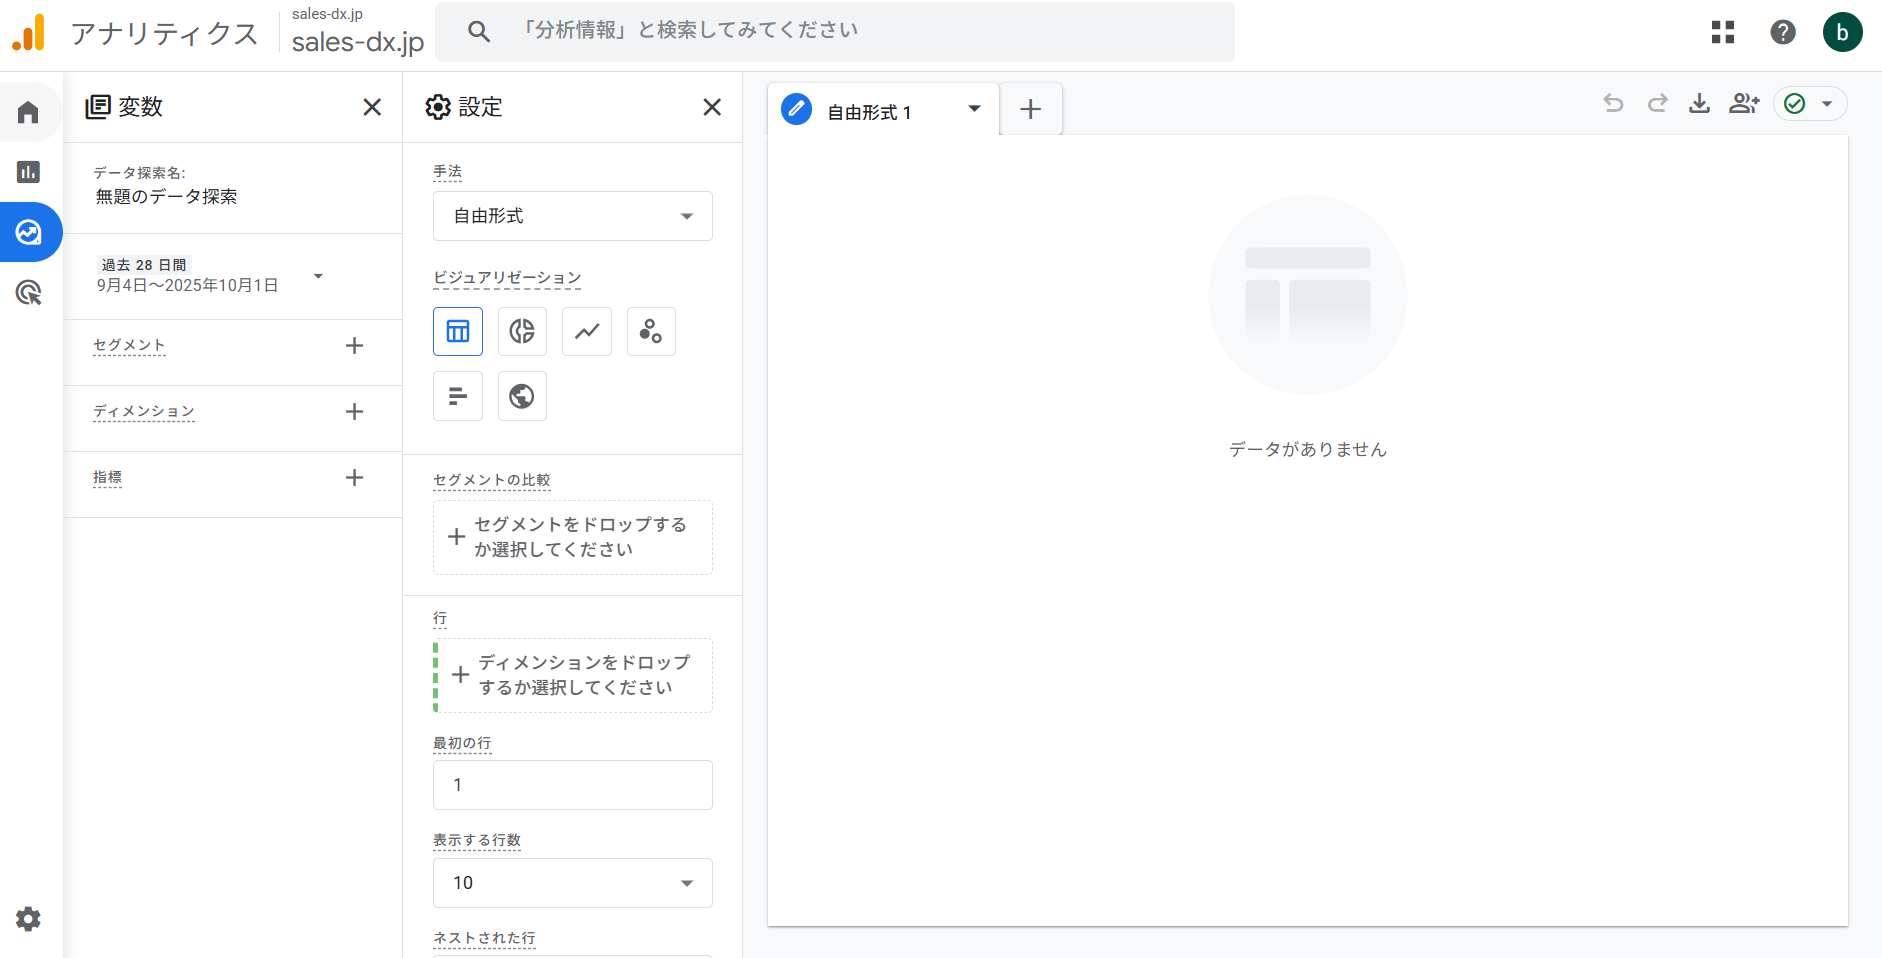Open the 自由形式 1 tab menu
This screenshot has width=1882, height=958.
[x=974, y=109]
